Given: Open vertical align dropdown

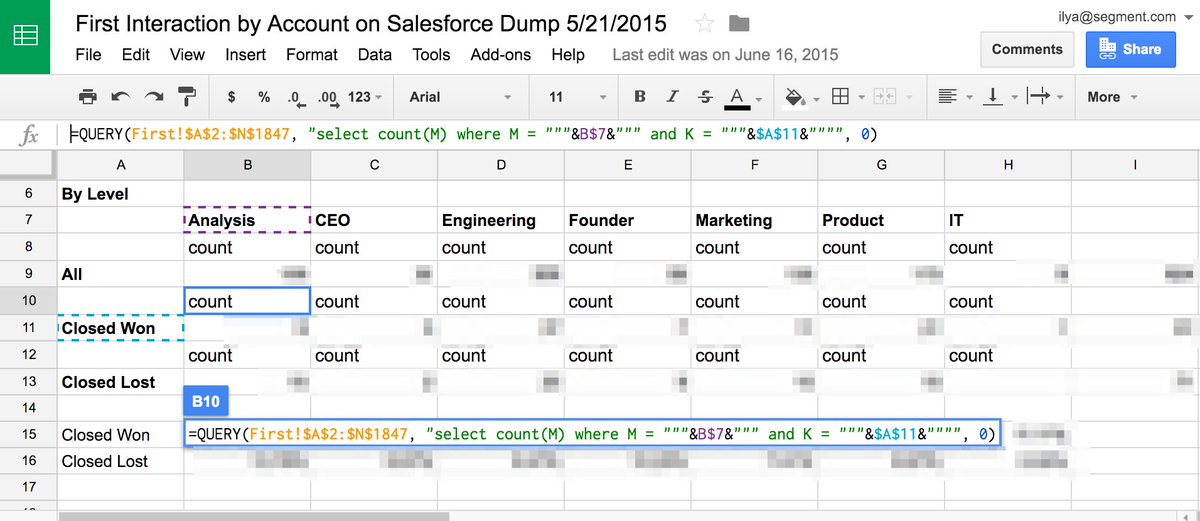Looking at the screenshot, I should pos(999,97).
